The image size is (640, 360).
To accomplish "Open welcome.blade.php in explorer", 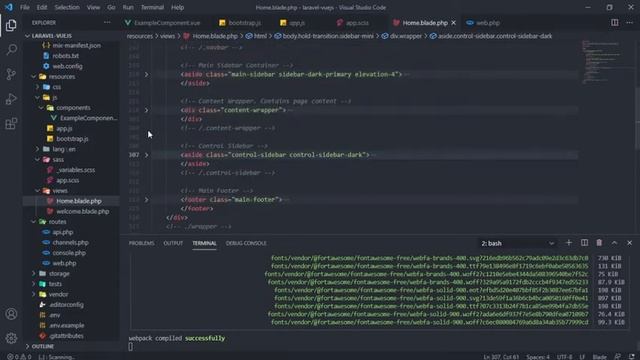I will click(82, 211).
